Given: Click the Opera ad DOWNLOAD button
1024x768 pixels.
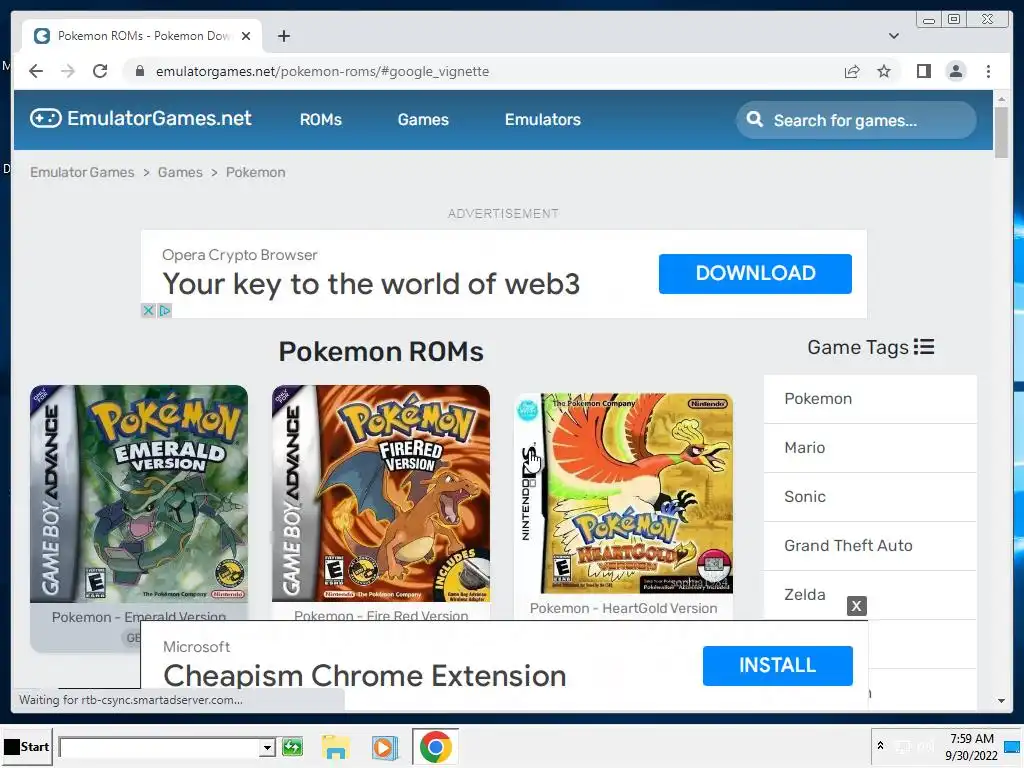Looking at the screenshot, I should click(x=755, y=274).
